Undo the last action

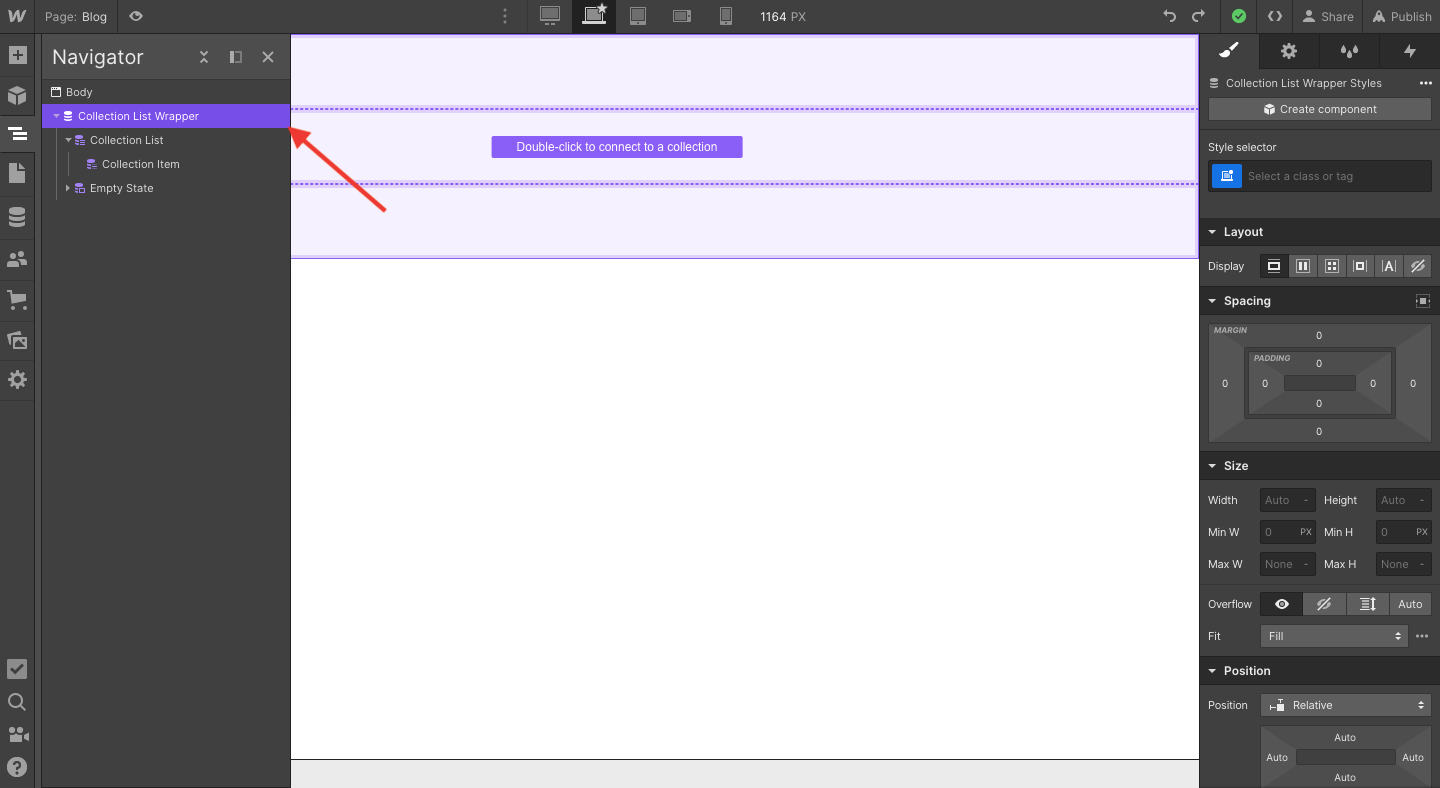(x=1170, y=16)
